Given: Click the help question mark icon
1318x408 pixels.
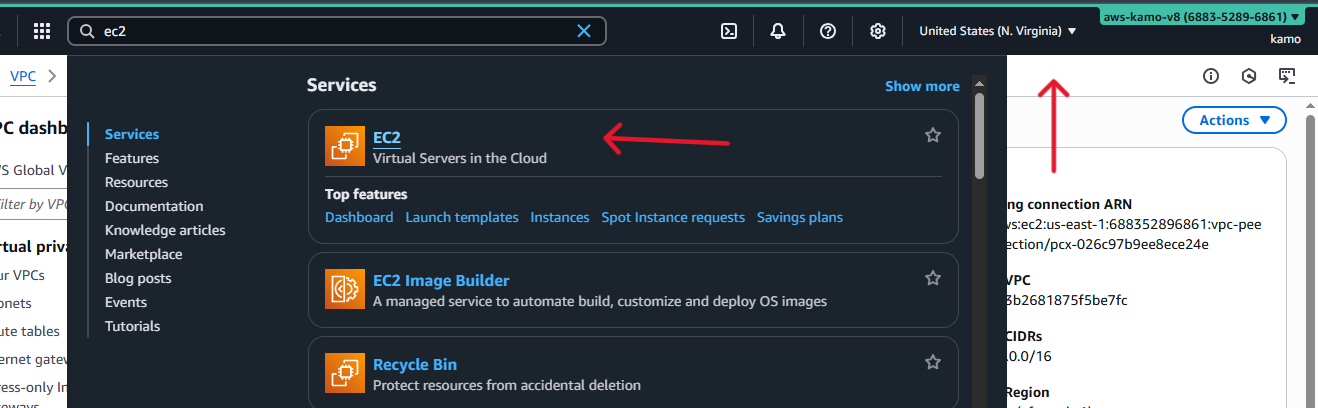Looking at the screenshot, I should point(828,31).
